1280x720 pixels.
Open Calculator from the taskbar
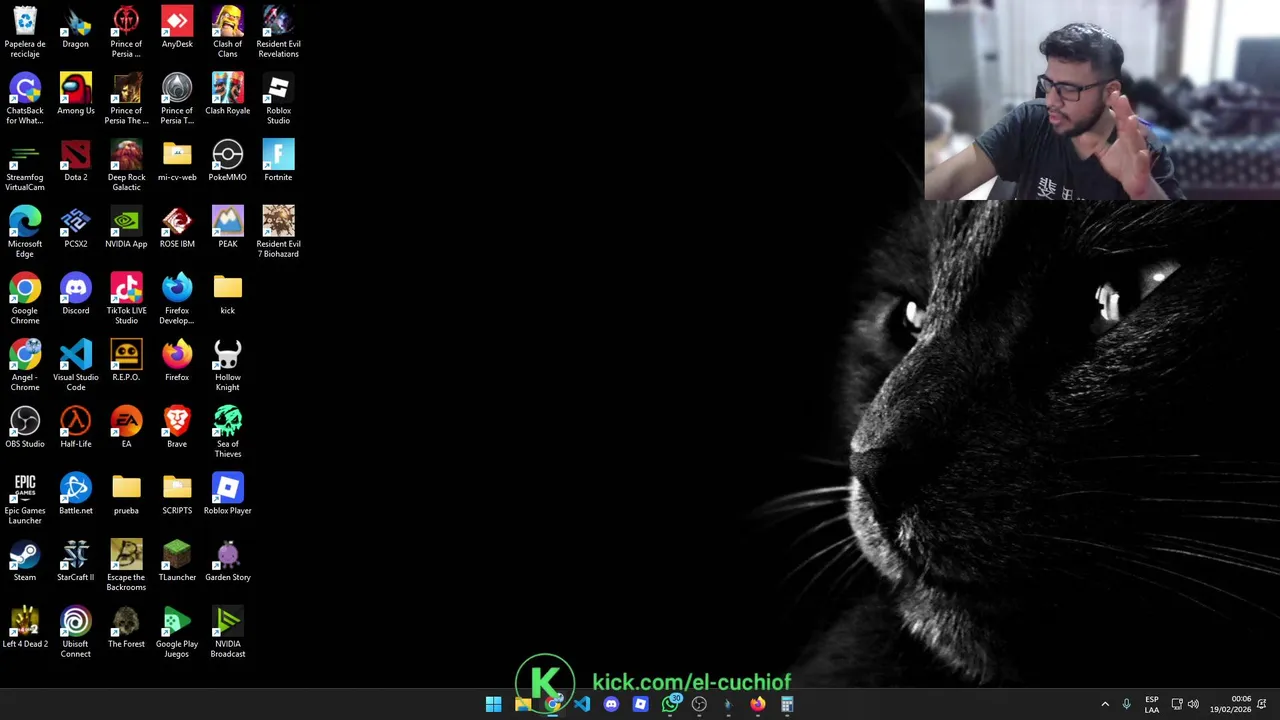pos(787,704)
